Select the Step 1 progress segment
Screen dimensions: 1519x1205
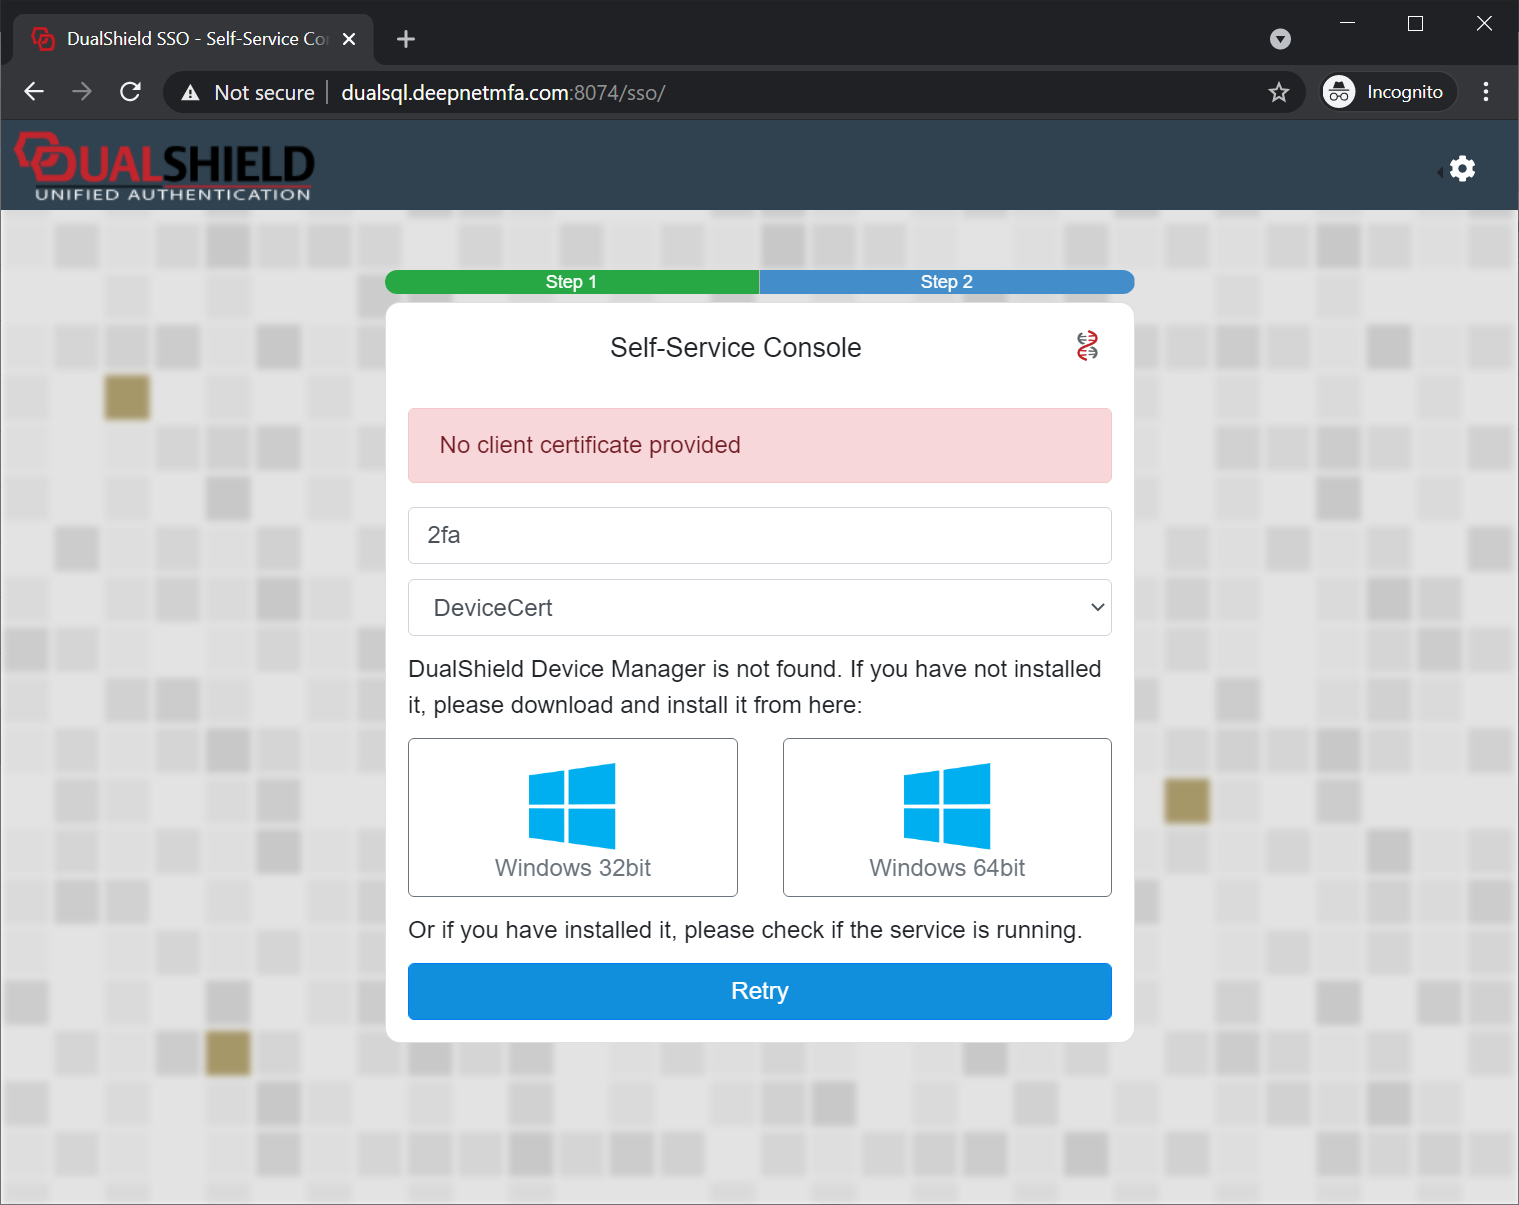572,282
